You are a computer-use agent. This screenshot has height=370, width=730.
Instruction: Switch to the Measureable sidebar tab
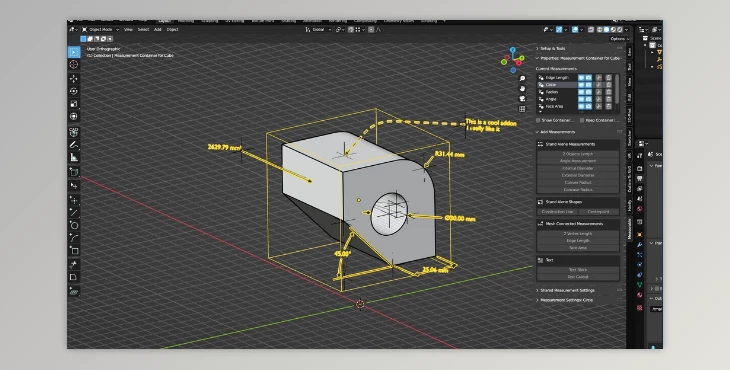pos(629,229)
